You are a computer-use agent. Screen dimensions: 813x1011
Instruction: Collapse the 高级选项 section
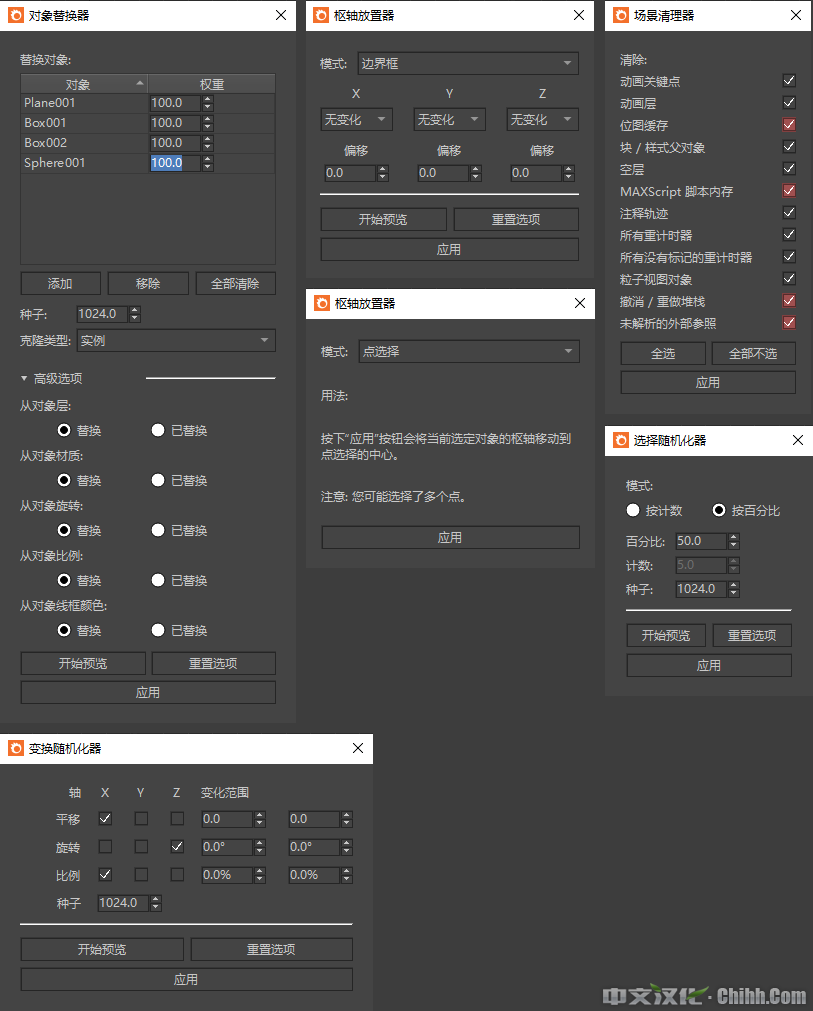tap(25, 379)
